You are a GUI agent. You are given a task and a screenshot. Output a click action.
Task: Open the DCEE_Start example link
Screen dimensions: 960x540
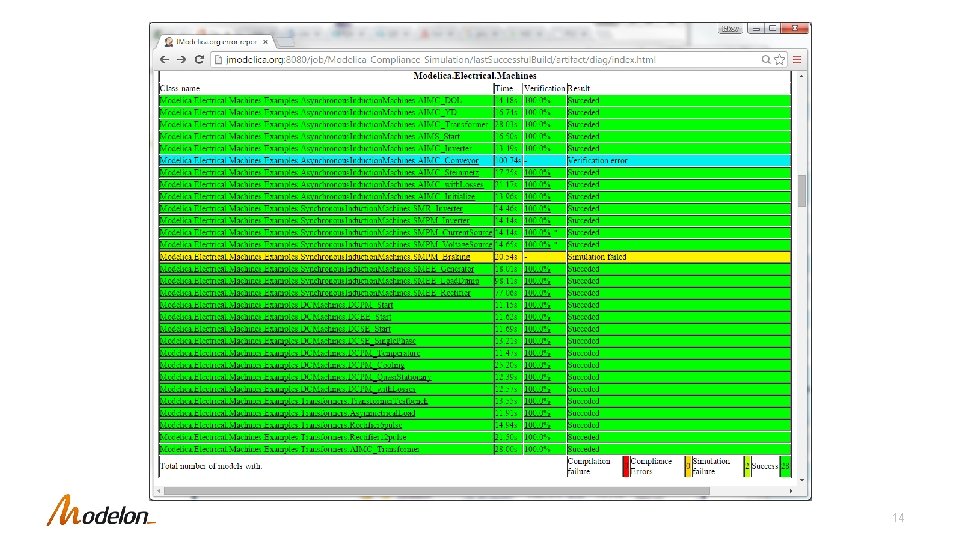click(275, 317)
